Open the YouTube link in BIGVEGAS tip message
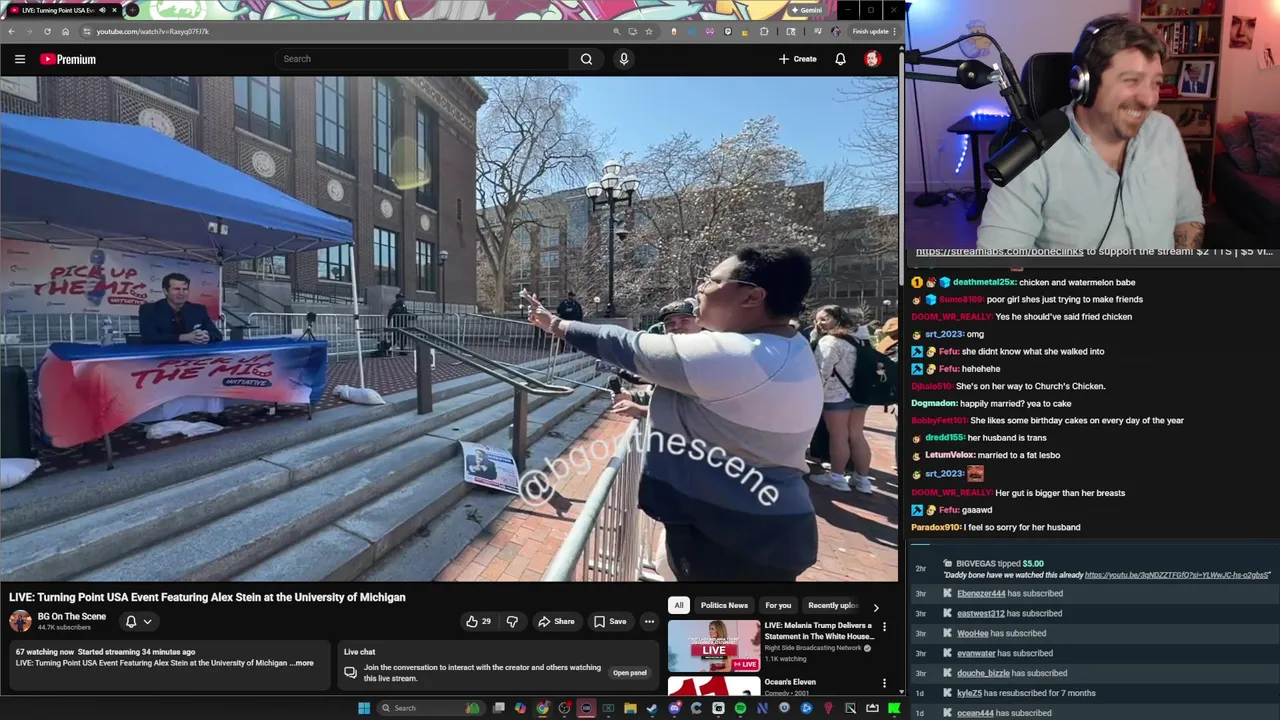The width and height of the screenshot is (1280, 720). pyautogui.click(x=1177, y=575)
